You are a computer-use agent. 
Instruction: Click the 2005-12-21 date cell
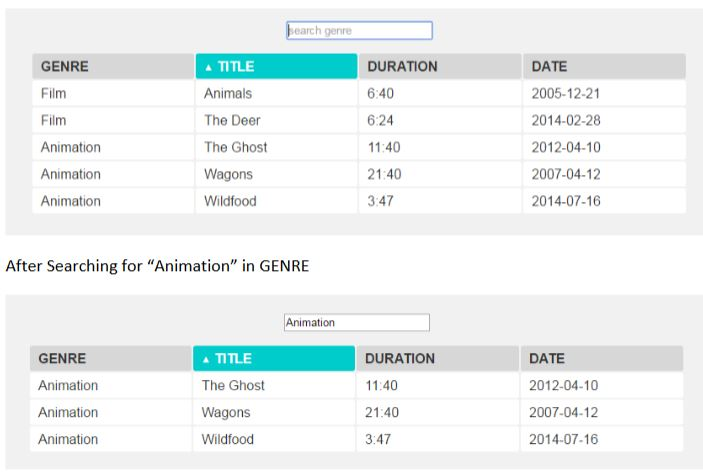click(x=565, y=94)
